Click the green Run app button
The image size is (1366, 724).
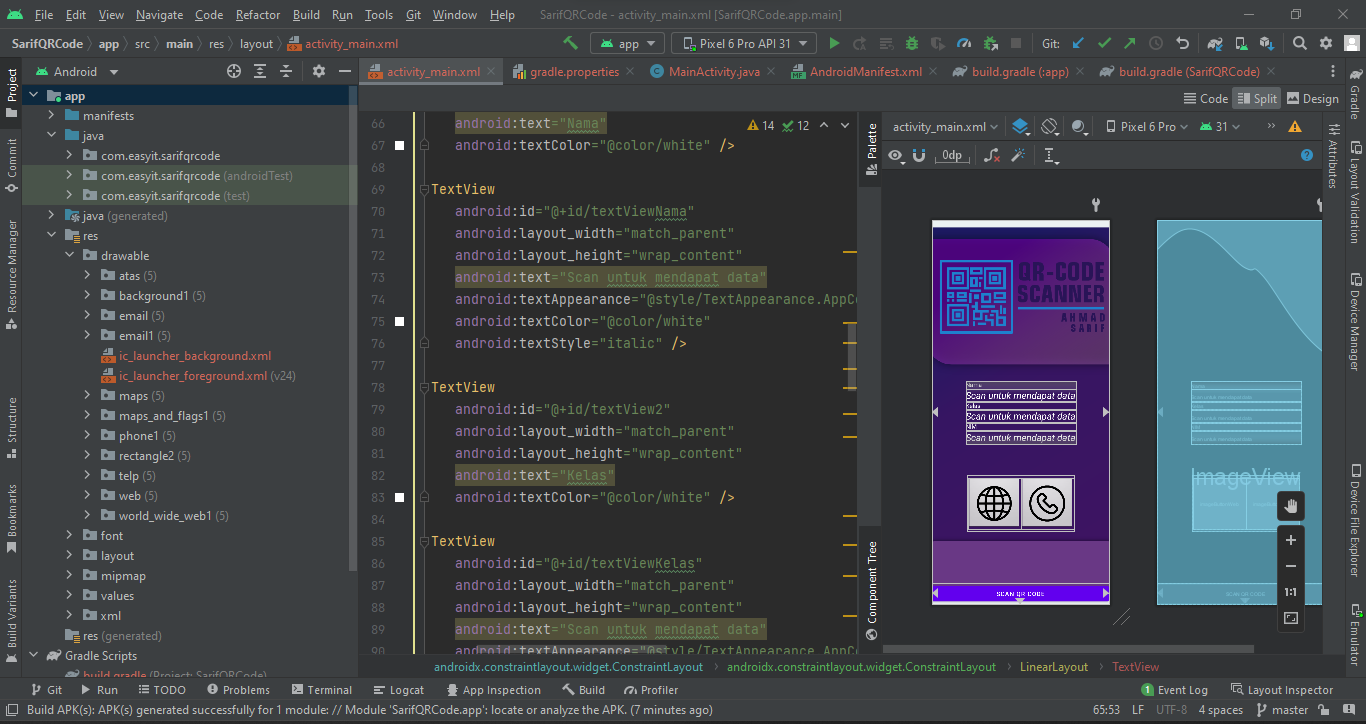(835, 44)
